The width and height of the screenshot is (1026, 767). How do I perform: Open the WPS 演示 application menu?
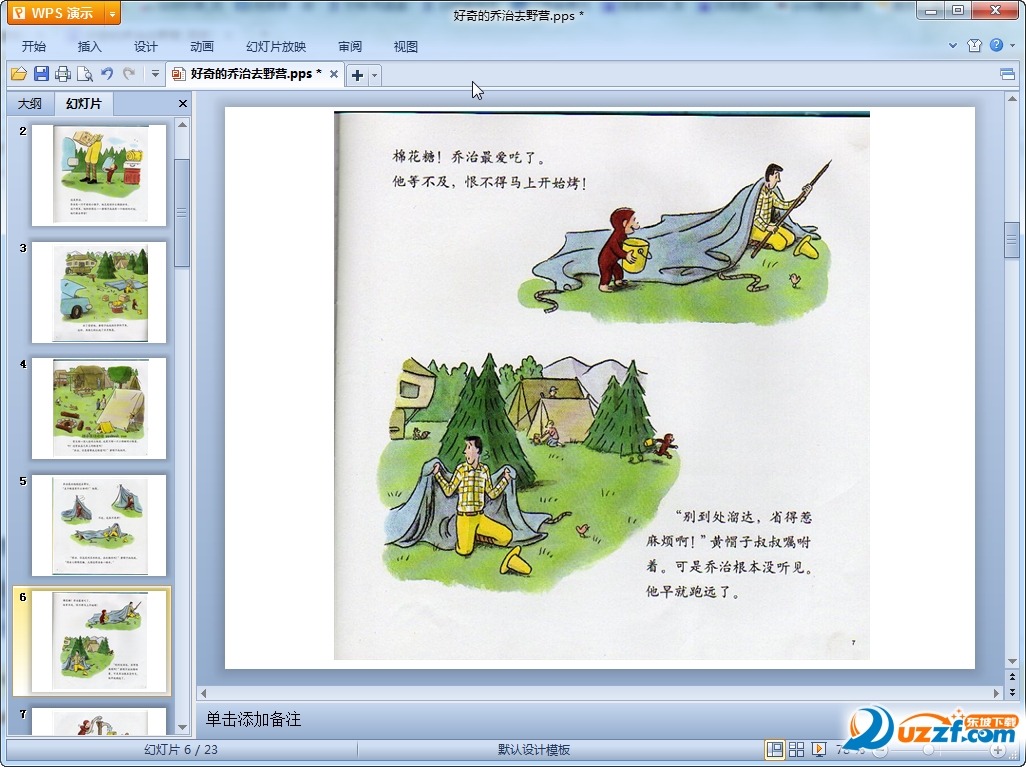(x=55, y=13)
